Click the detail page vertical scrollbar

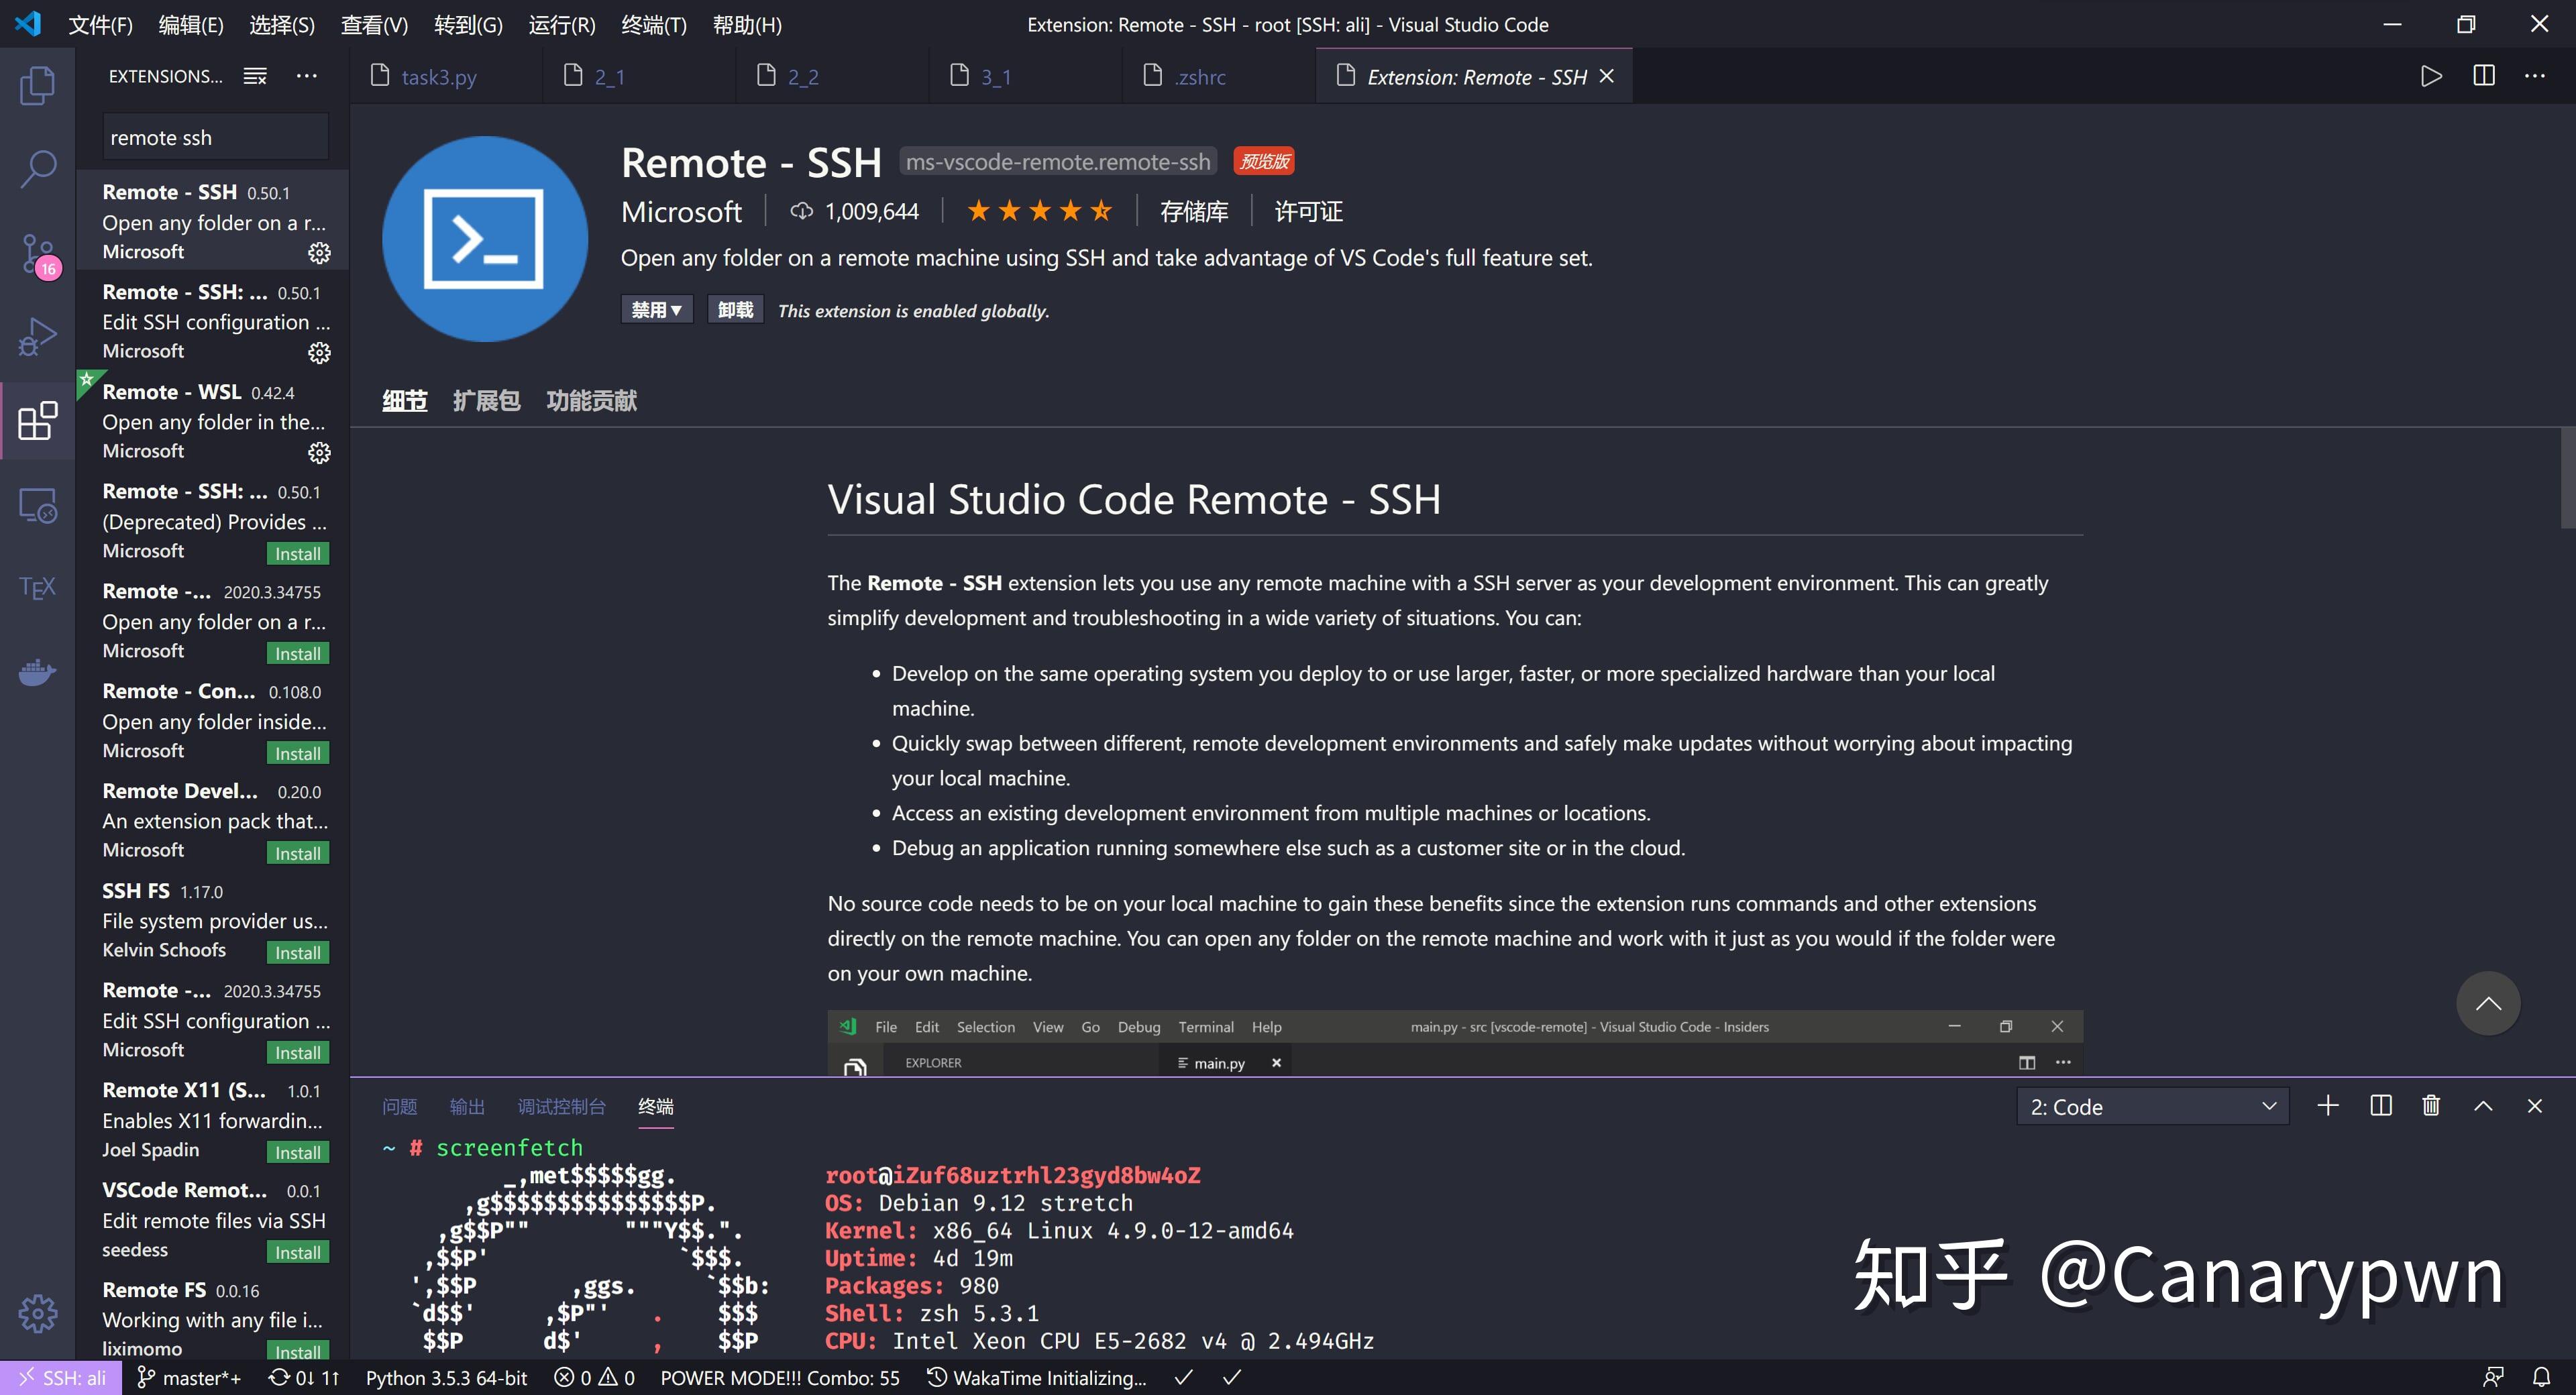pyautogui.click(x=2567, y=478)
